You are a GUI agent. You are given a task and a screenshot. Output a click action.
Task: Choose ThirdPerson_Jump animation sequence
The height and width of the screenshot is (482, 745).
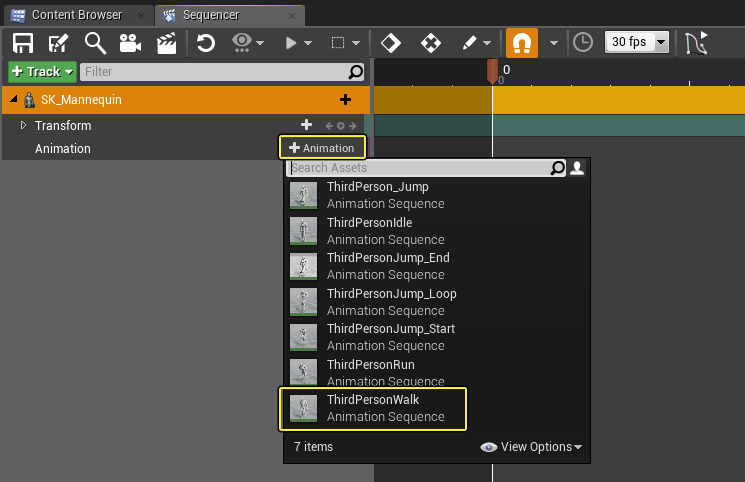(437, 195)
